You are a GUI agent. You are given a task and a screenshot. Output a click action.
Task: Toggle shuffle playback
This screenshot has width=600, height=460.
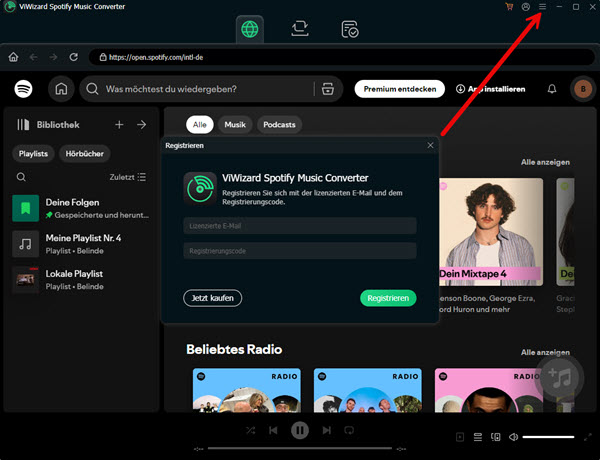pyautogui.click(x=250, y=430)
